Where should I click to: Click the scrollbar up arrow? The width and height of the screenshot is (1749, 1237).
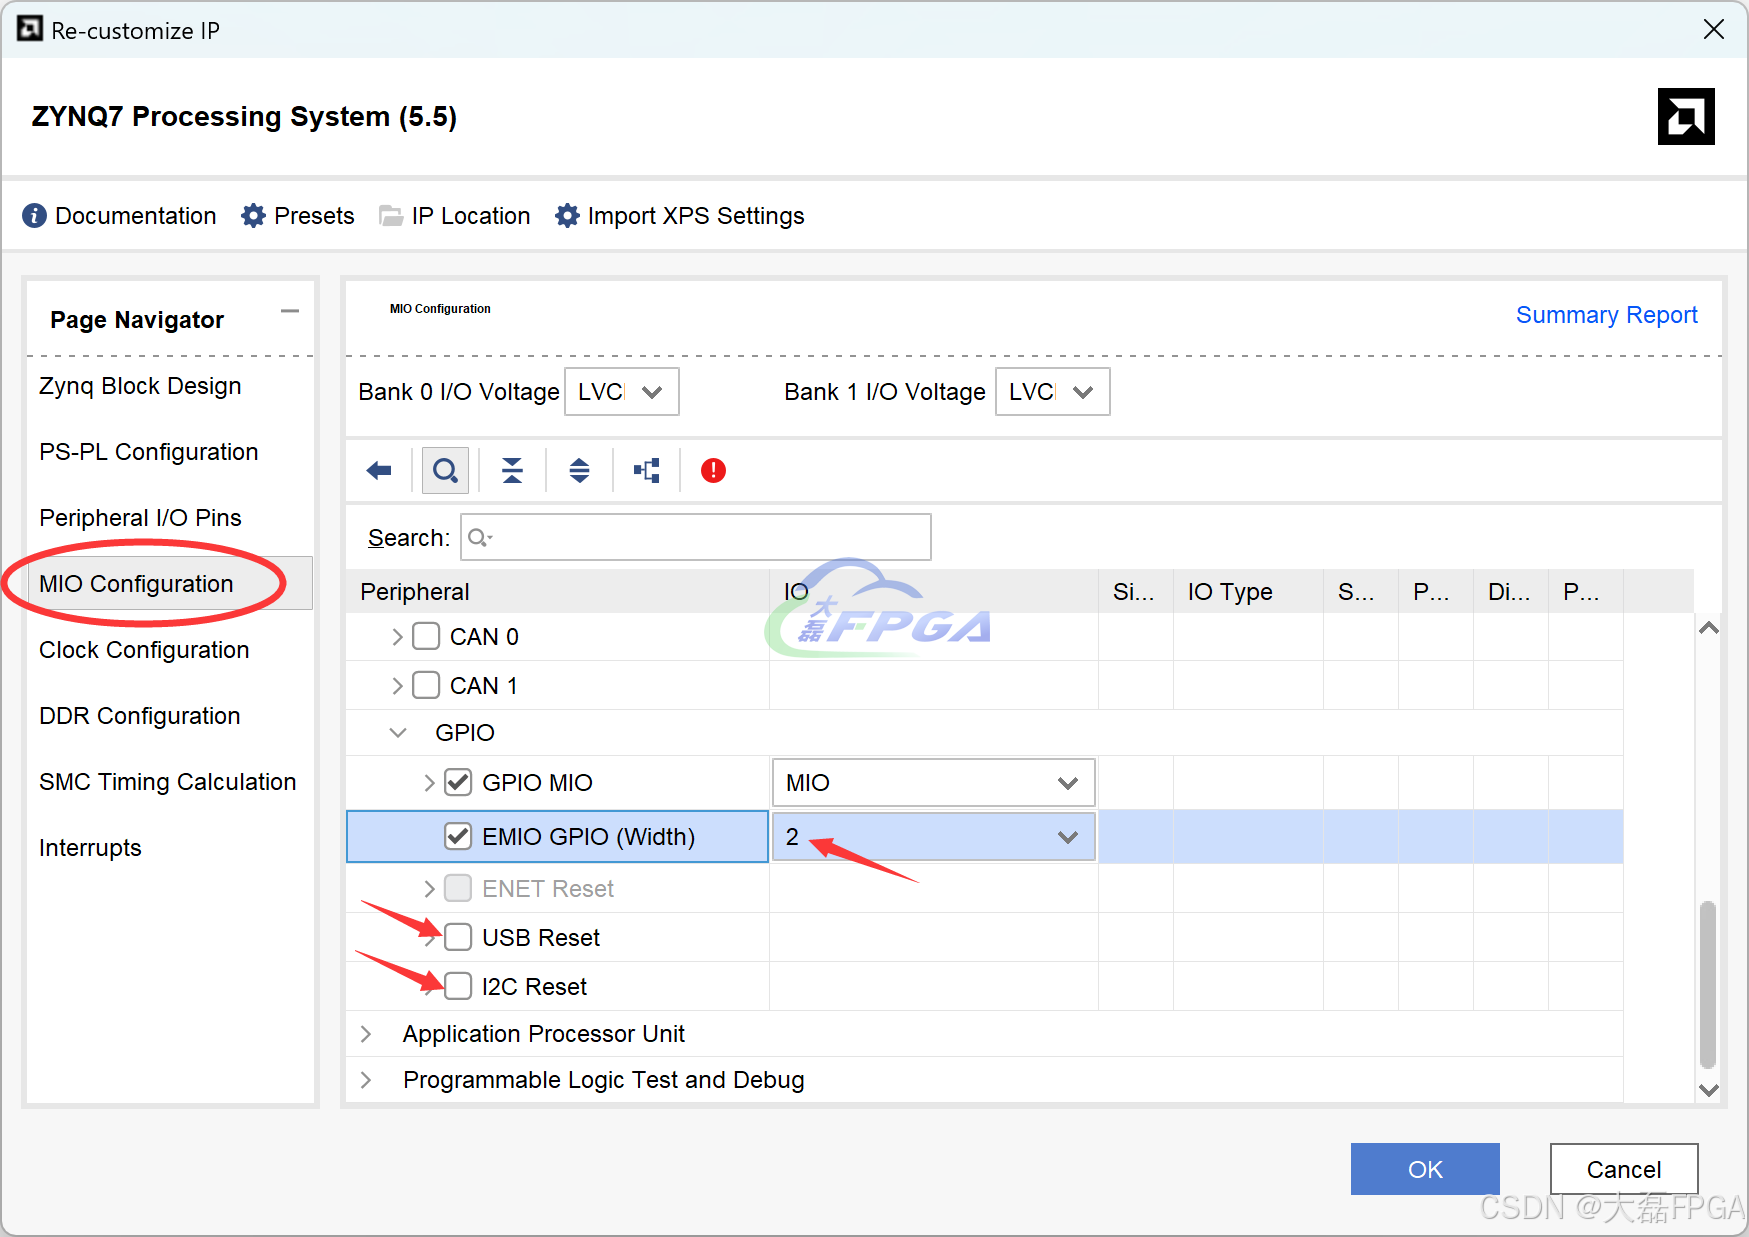pyautogui.click(x=1709, y=628)
